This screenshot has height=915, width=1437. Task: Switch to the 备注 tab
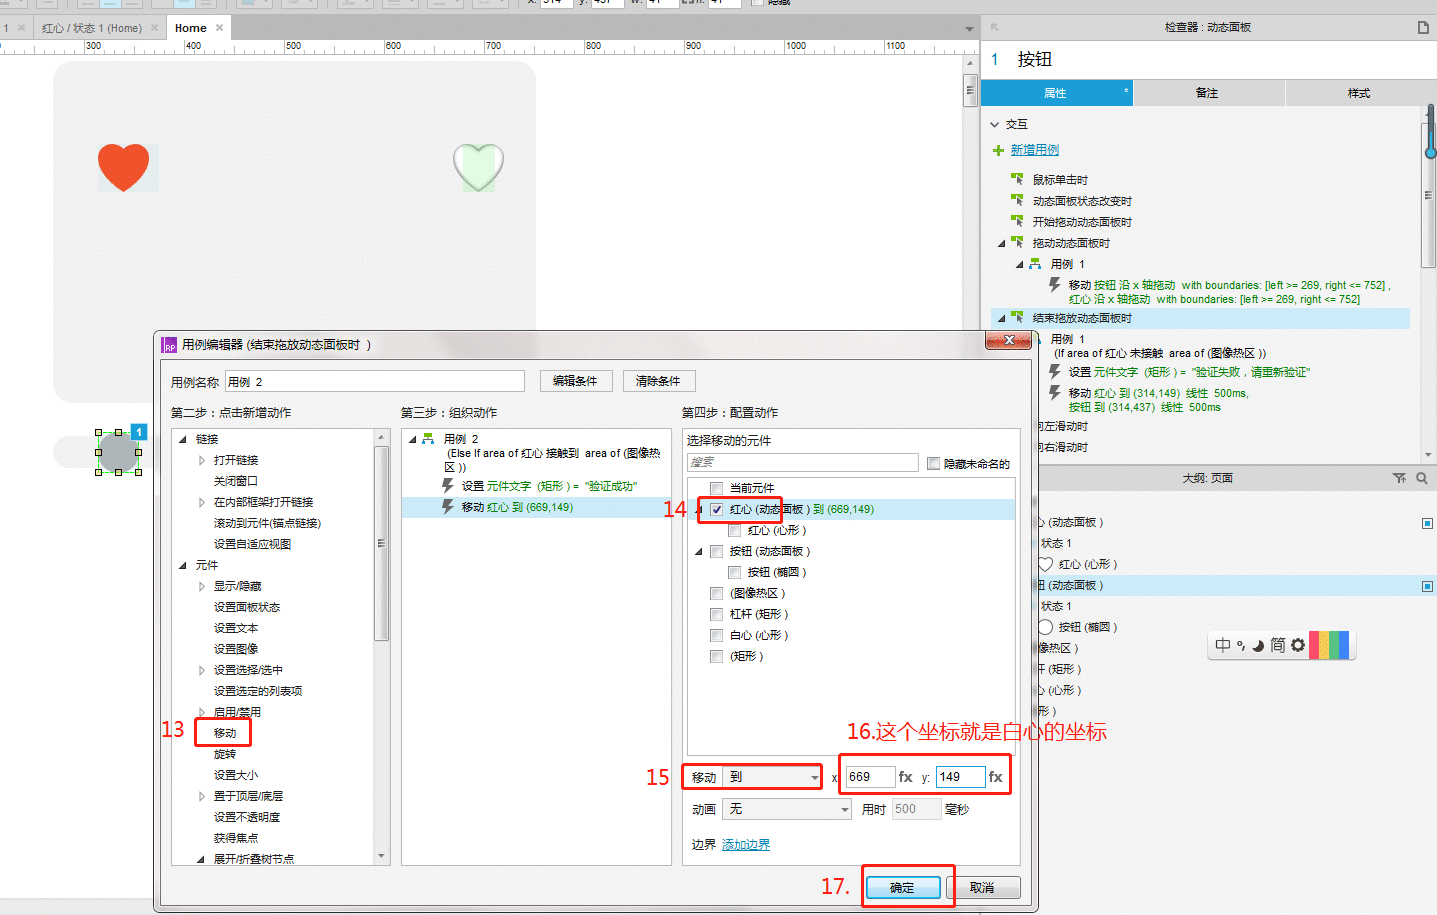1208,93
